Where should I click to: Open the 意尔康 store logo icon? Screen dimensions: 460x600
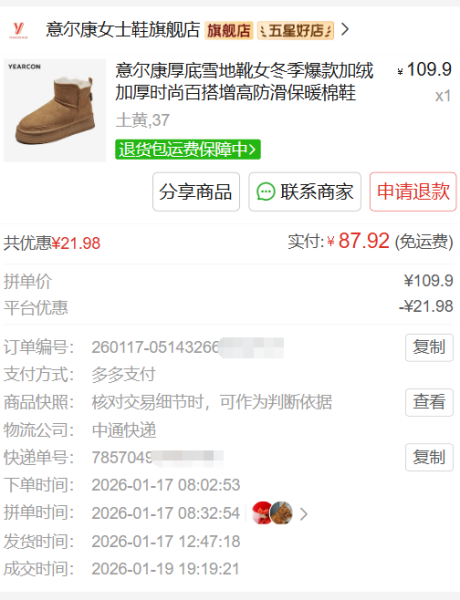pyautogui.click(x=18, y=30)
